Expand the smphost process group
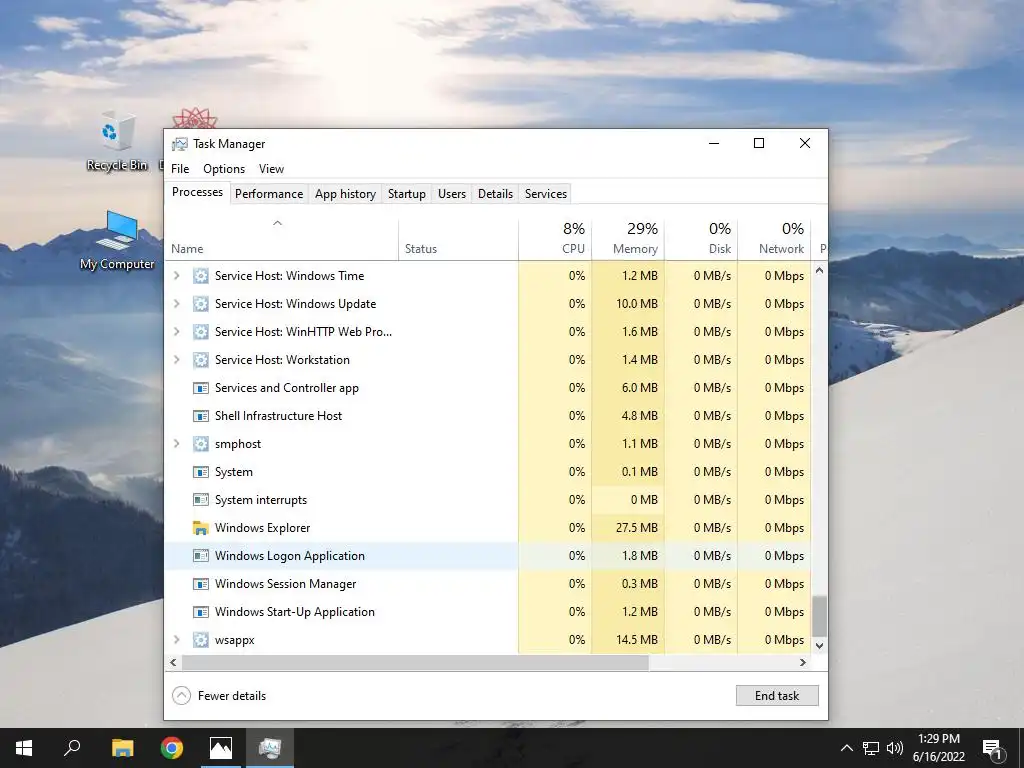This screenshot has height=768, width=1024. (x=176, y=444)
